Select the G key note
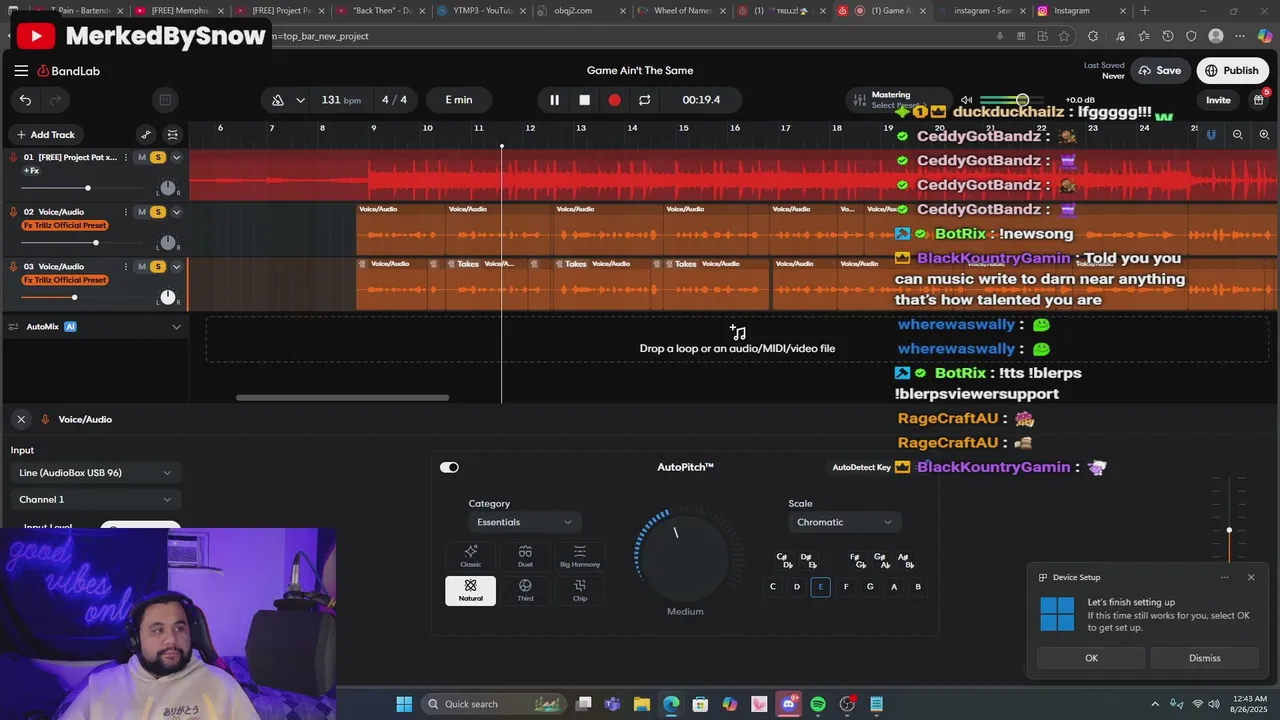The width and height of the screenshot is (1280, 720). [x=870, y=587]
